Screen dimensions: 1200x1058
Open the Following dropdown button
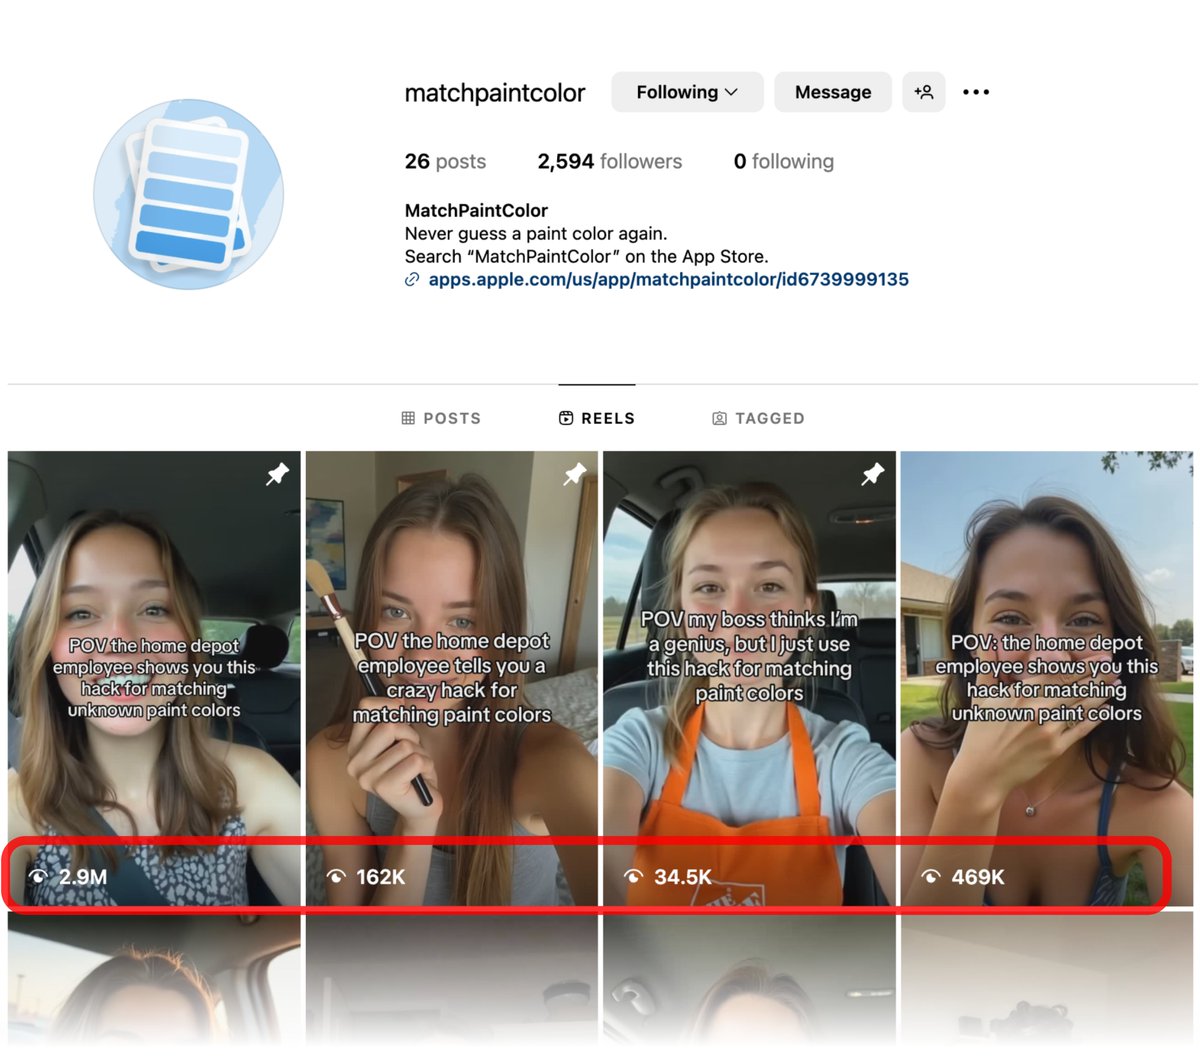(687, 92)
